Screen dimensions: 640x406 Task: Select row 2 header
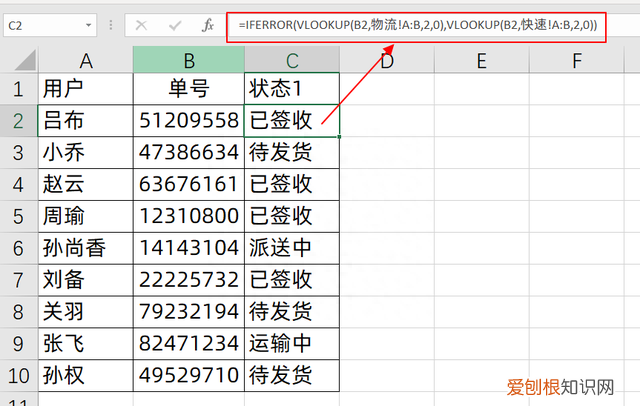click(x=19, y=120)
